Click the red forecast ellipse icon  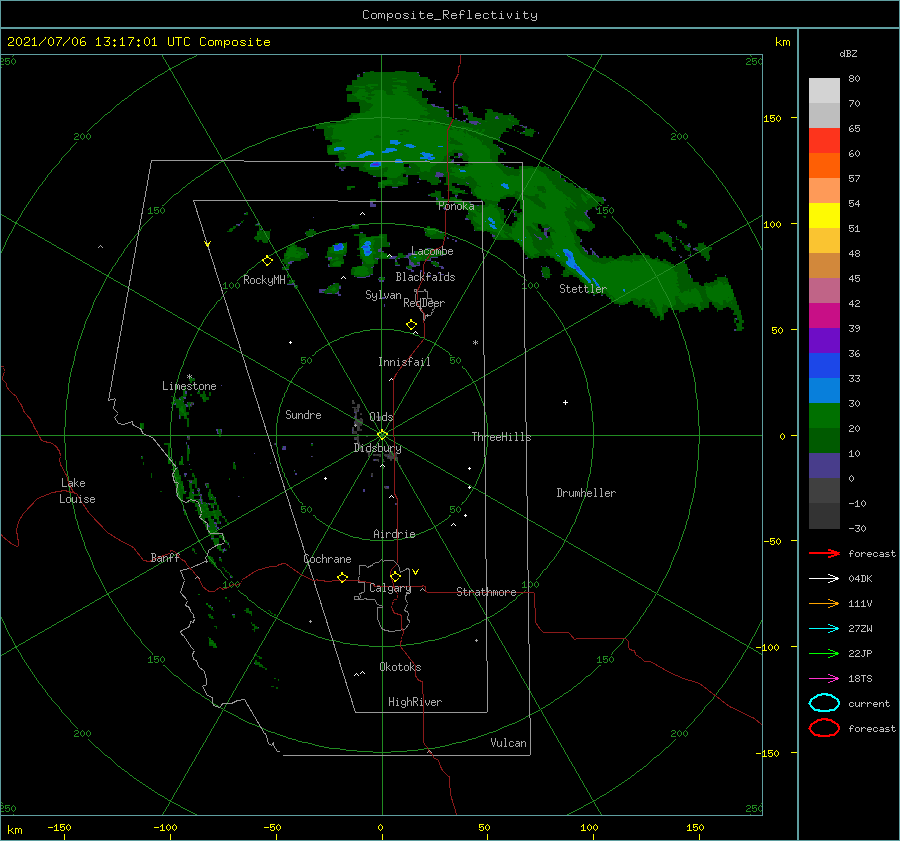tap(824, 728)
